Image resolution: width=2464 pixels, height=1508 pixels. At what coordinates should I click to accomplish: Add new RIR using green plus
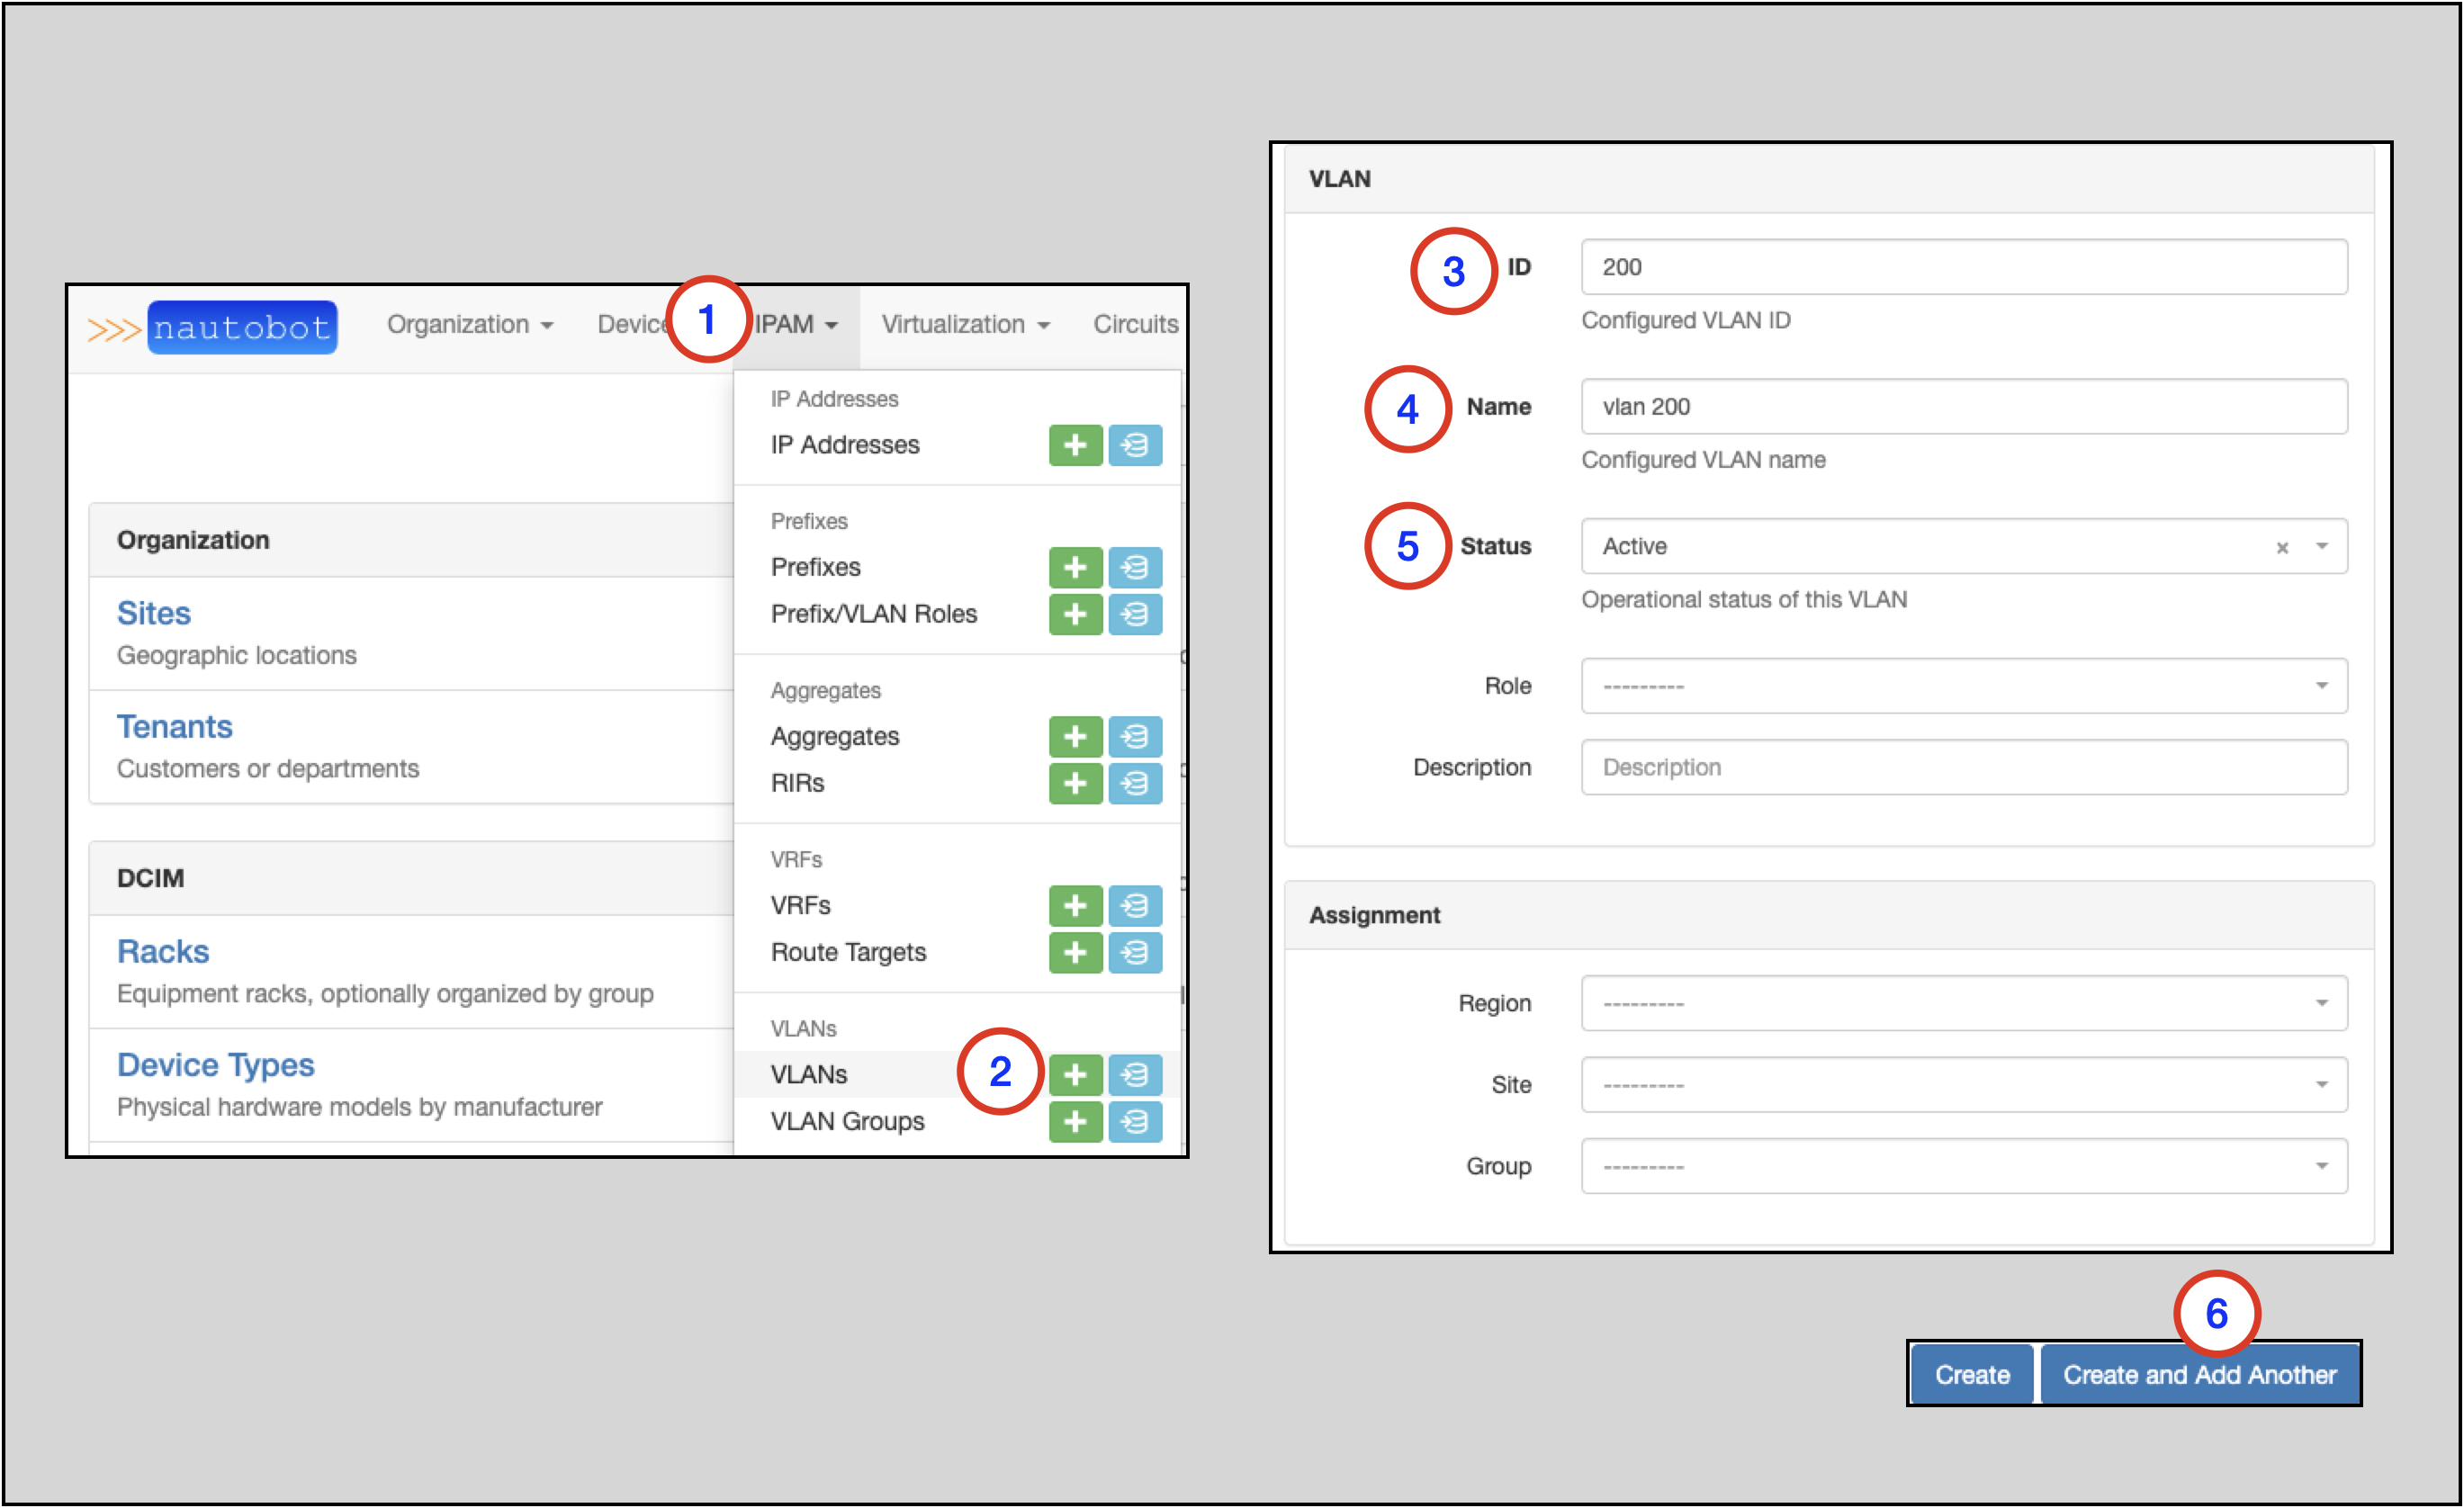(x=1075, y=783)
